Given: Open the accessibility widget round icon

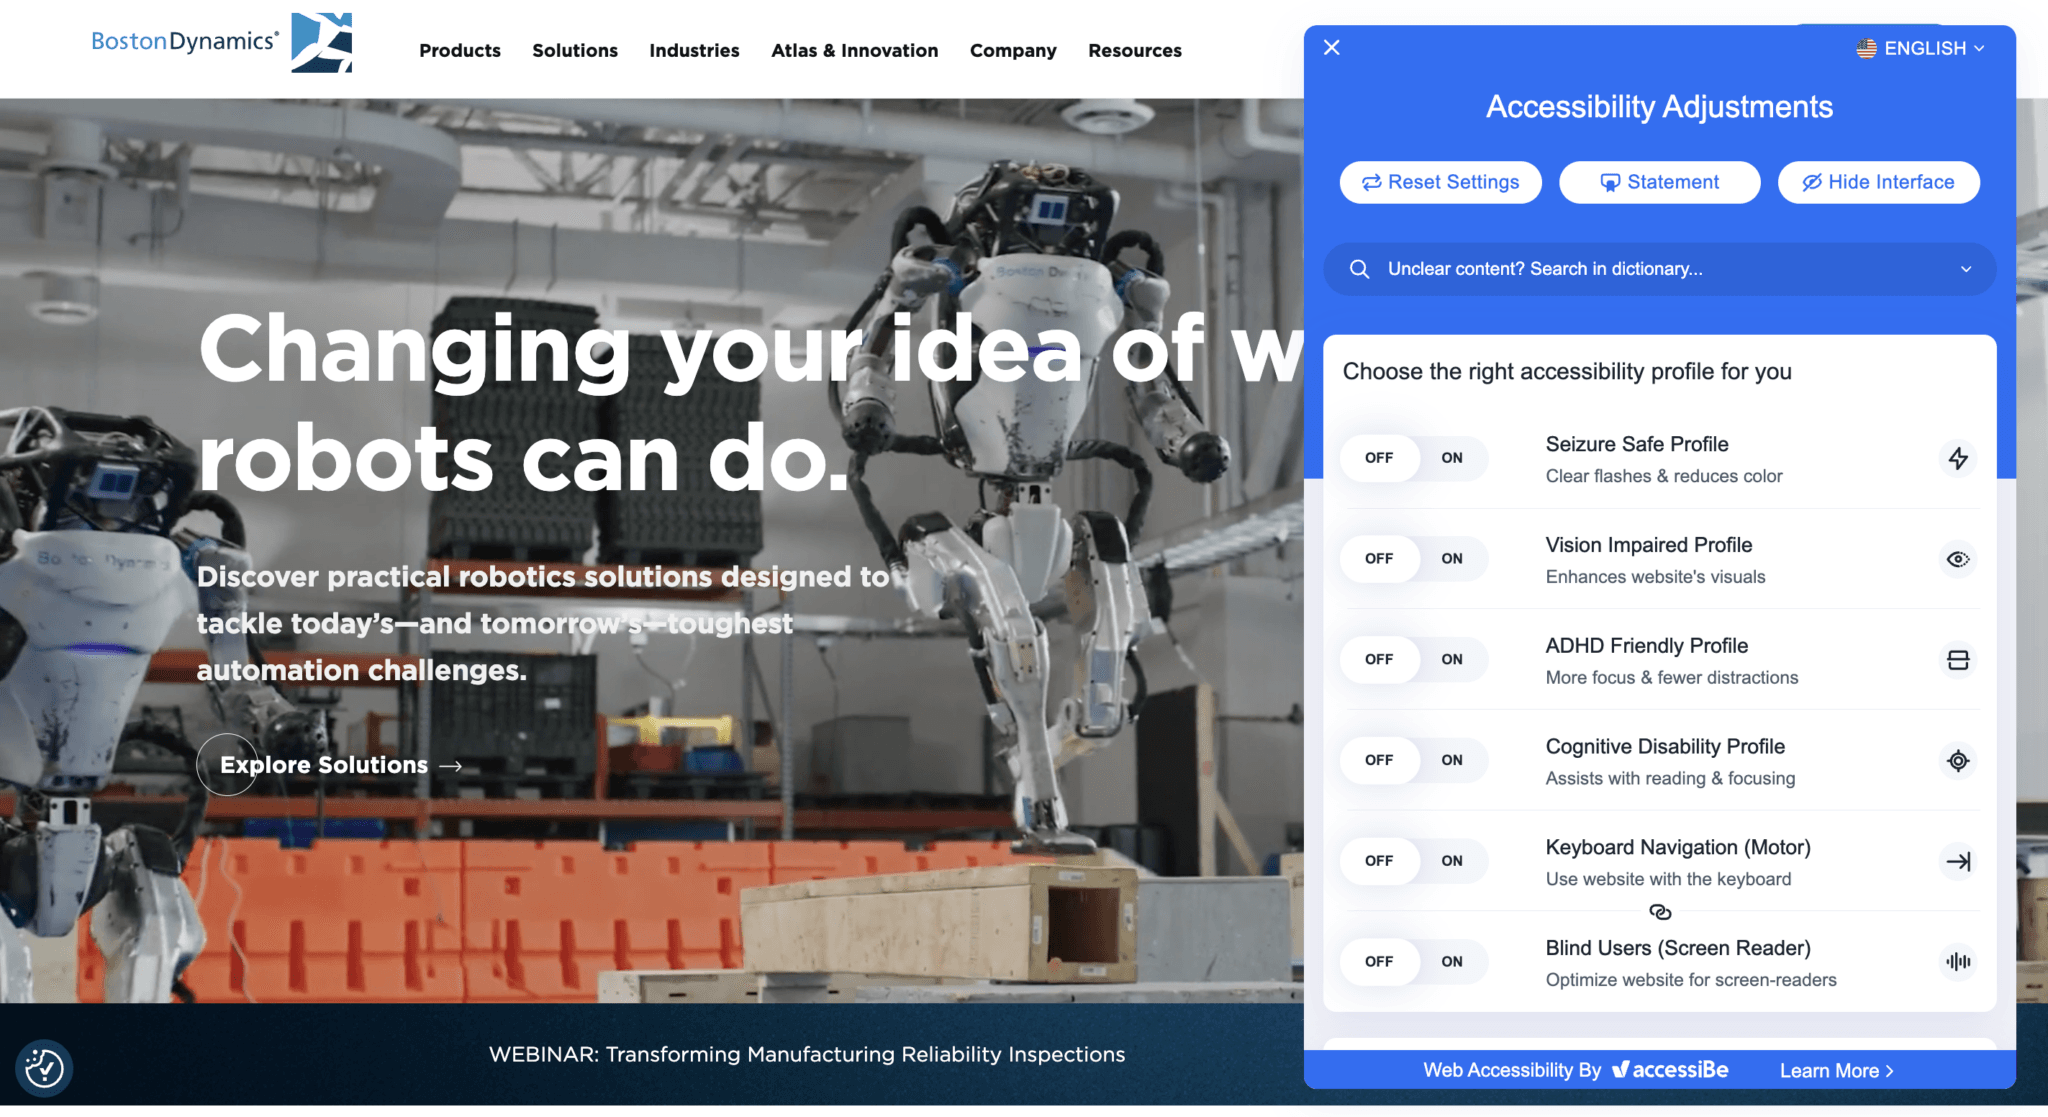Looking at the screenshot, I should tap(44, 1068).
